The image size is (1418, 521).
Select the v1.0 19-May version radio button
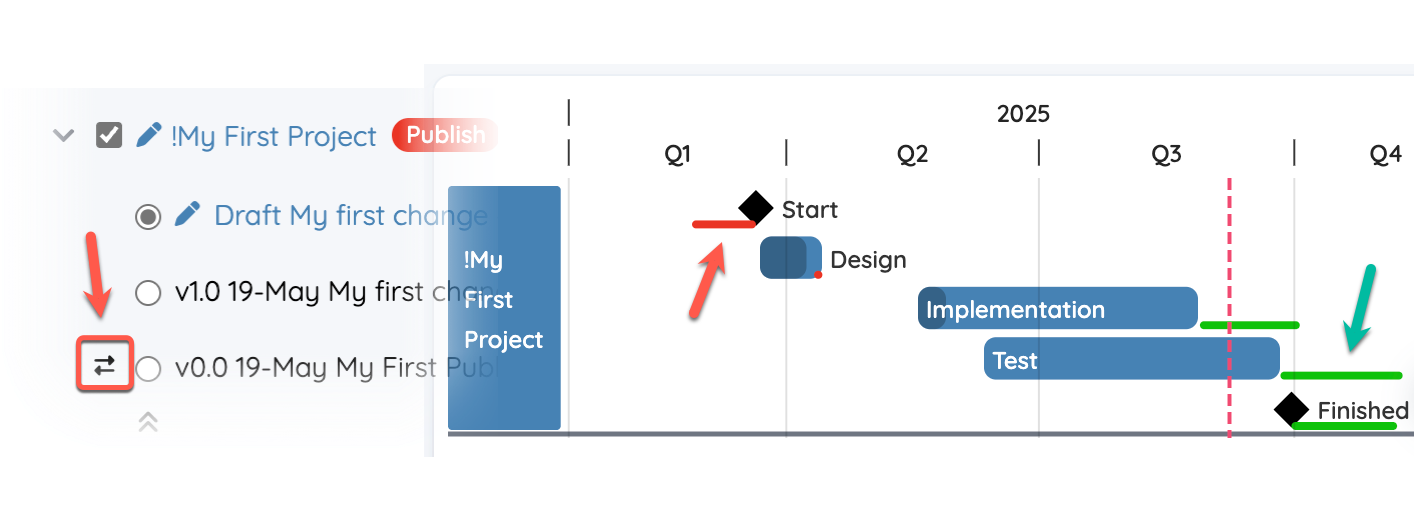148,293
